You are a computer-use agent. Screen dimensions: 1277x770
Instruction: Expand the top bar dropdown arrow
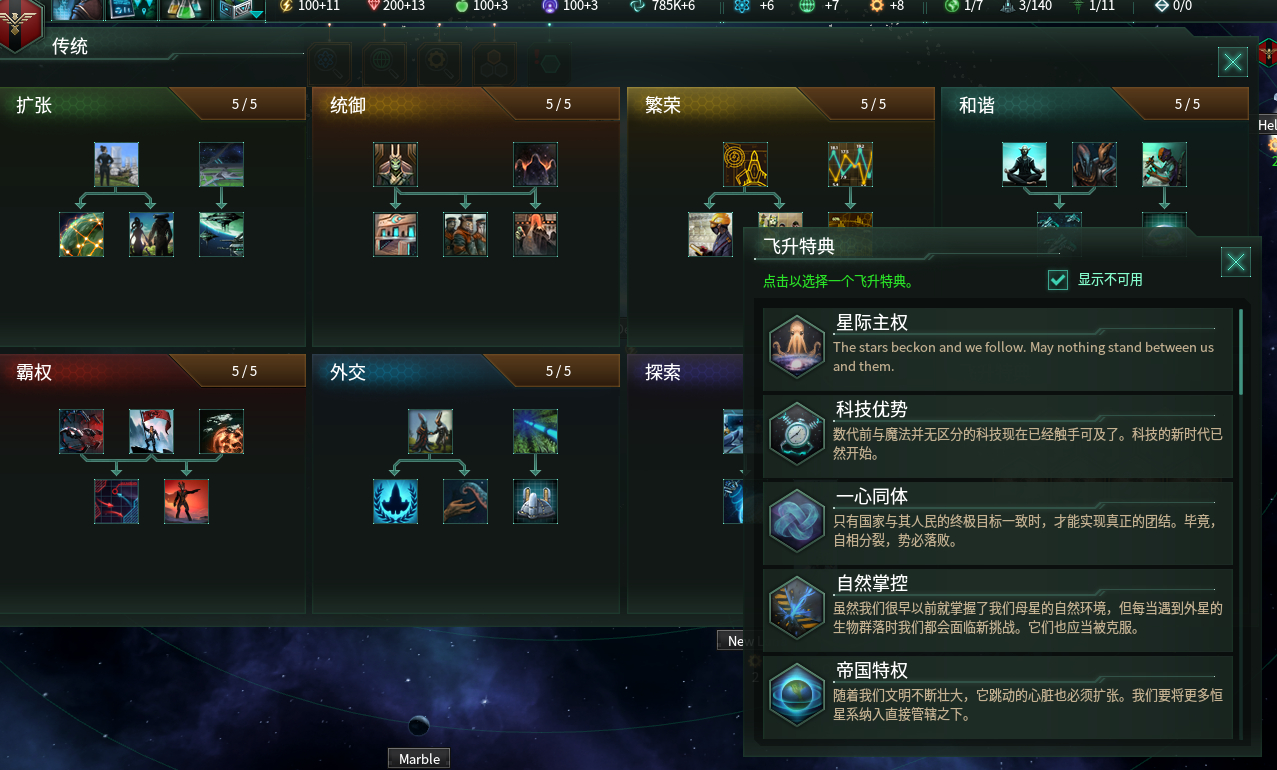[257, 14]
